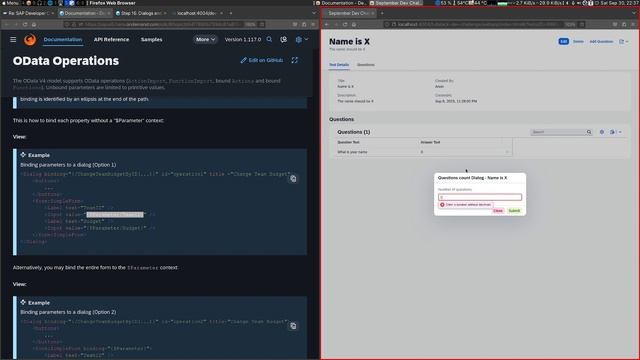Select the Step 16: Dialogs browser tab
640x360 pixels.
[x=141, y=13]
